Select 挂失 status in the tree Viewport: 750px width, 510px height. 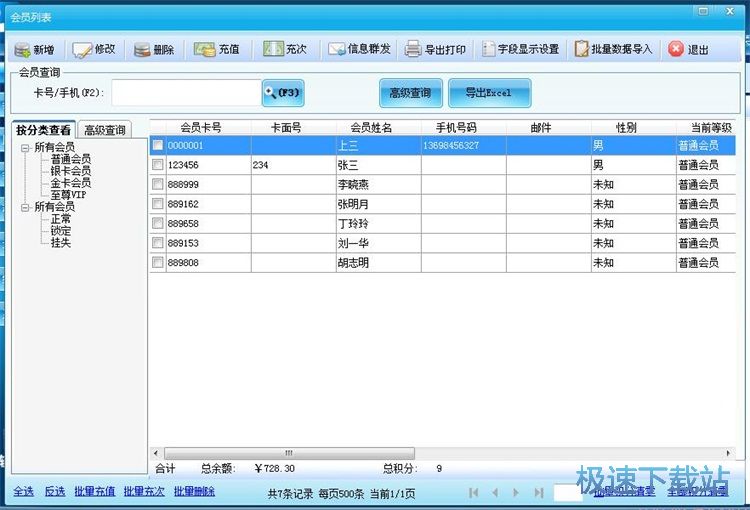click(61, 243)
